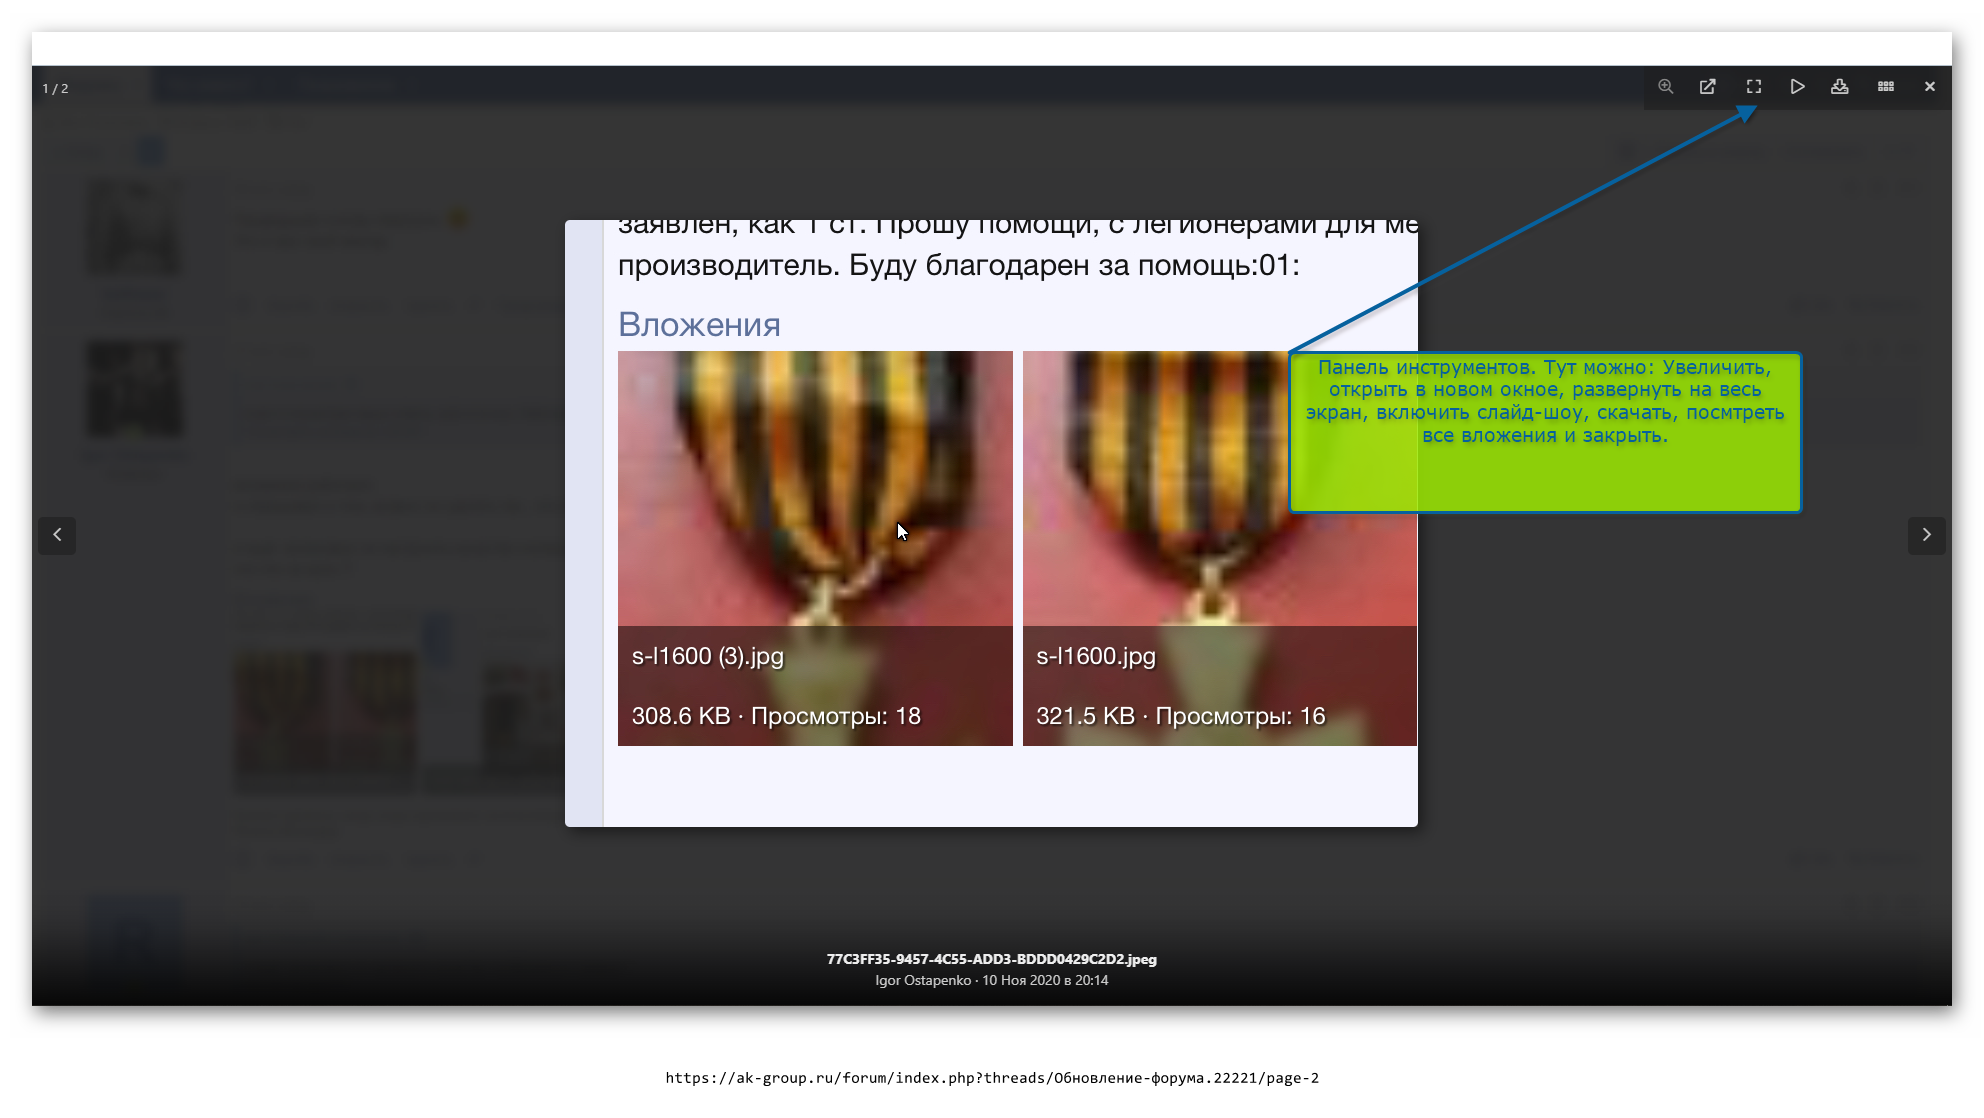Go to the next image
The image size is (1984, 1118).
click(1926, 536)
